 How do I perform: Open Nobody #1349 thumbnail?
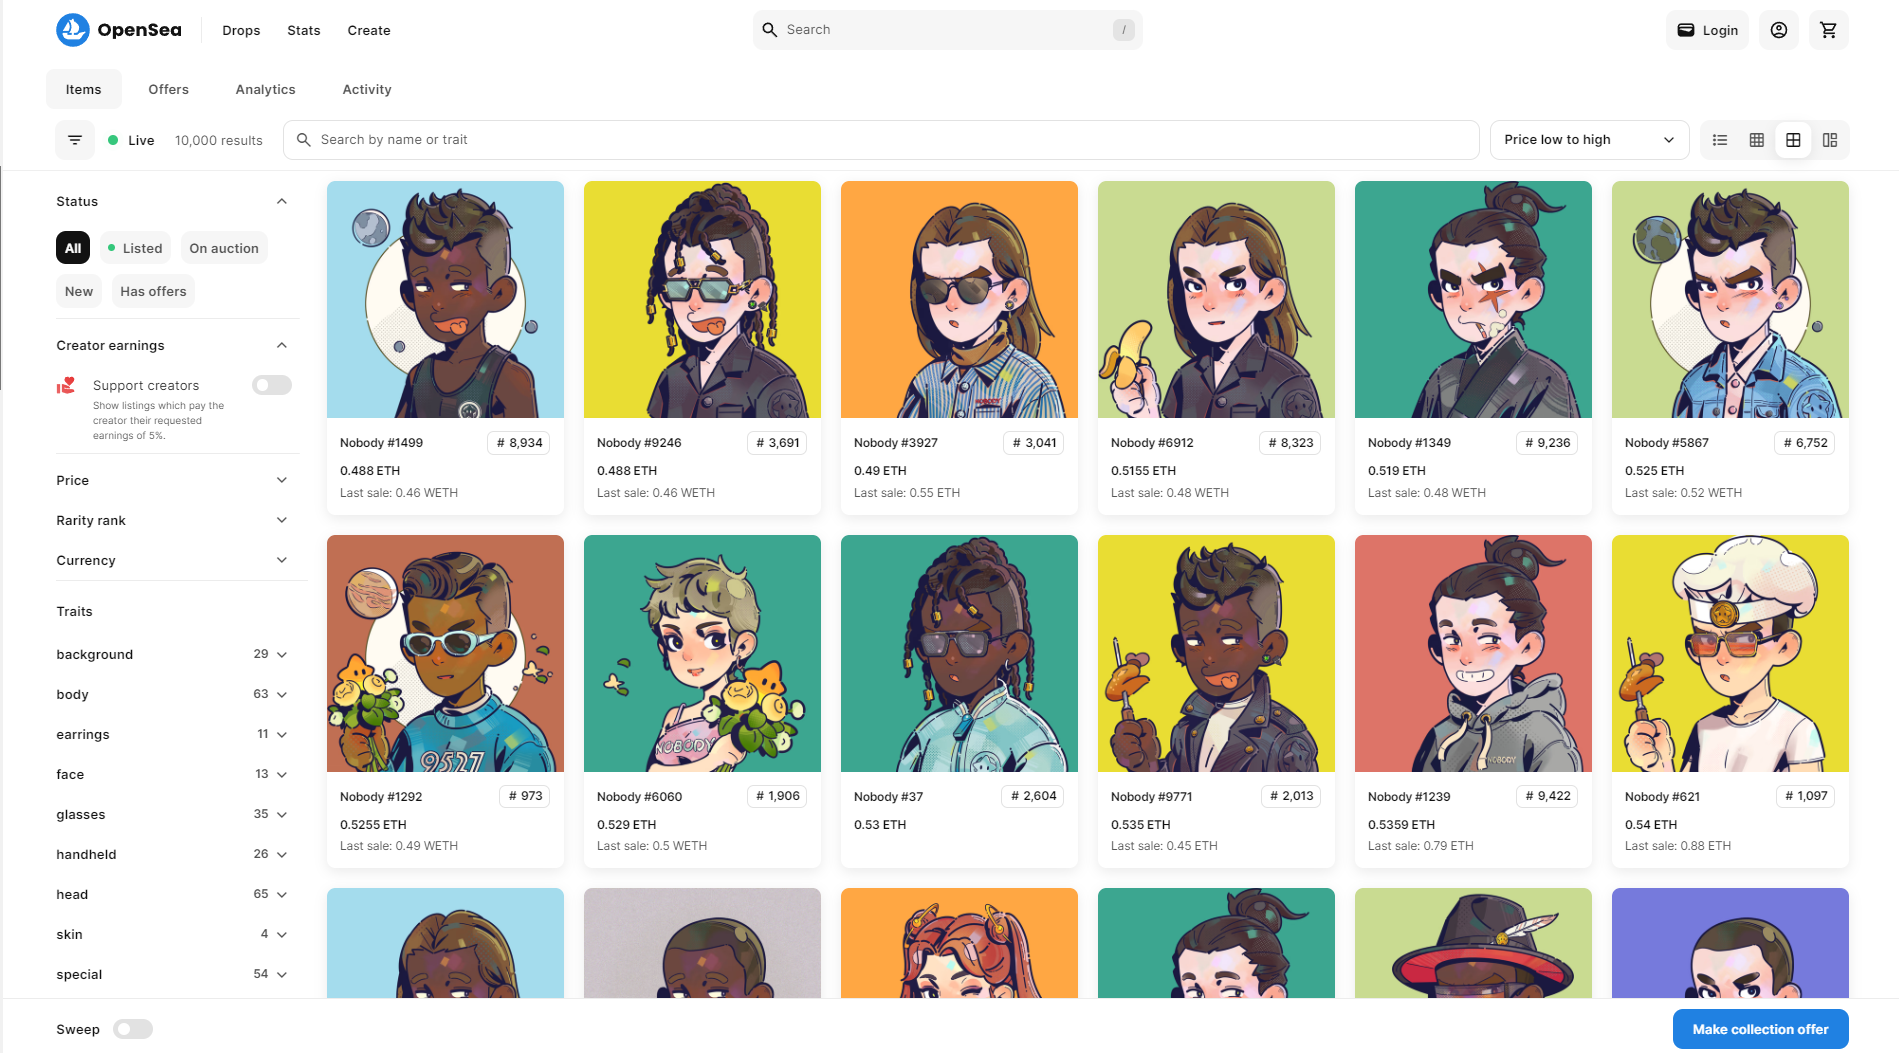point(1473,299)
